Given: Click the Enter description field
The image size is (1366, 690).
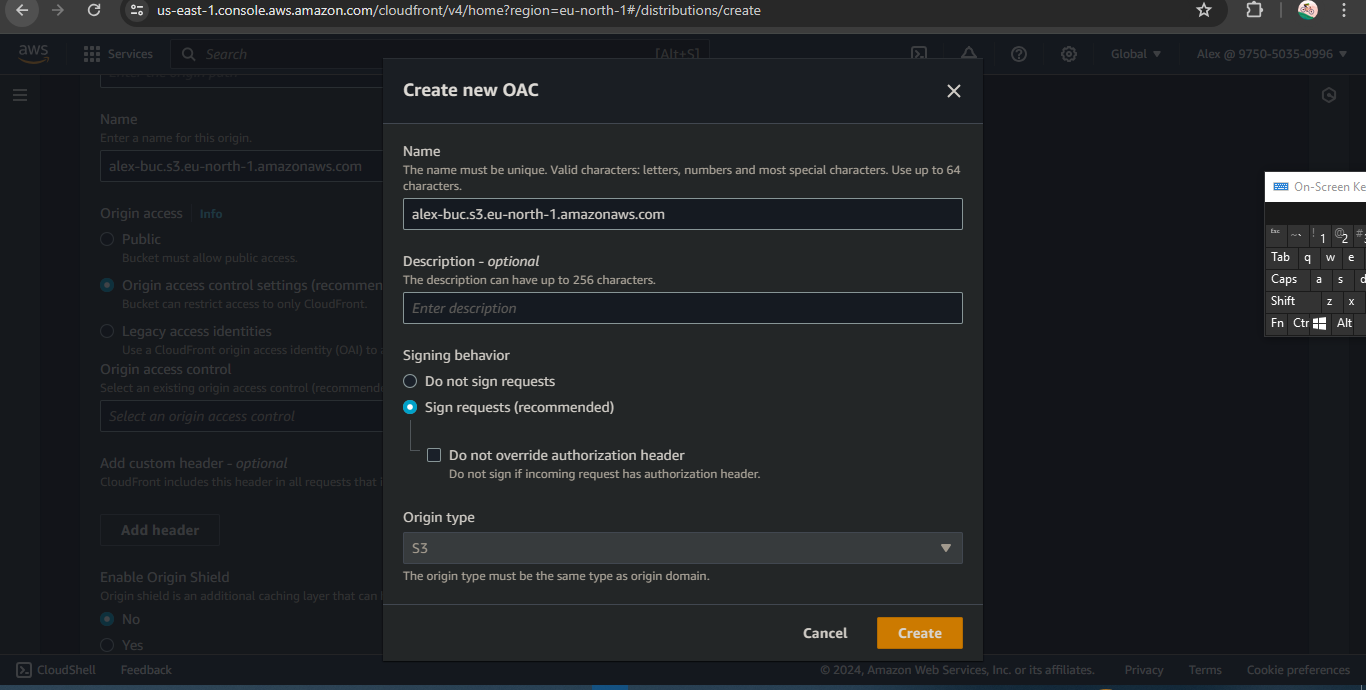Looking at the screenshot, I should [682, 308].
